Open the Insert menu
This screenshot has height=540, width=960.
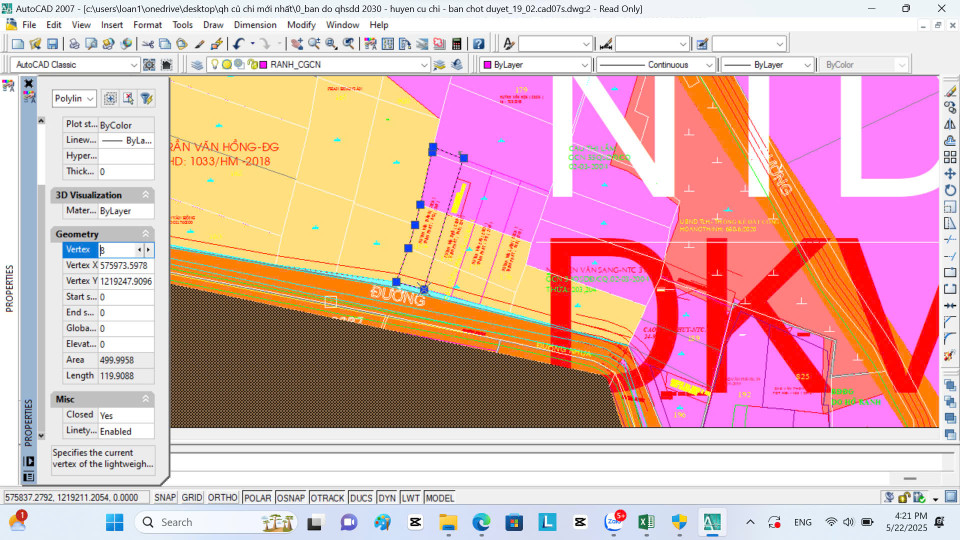point(112,25)
